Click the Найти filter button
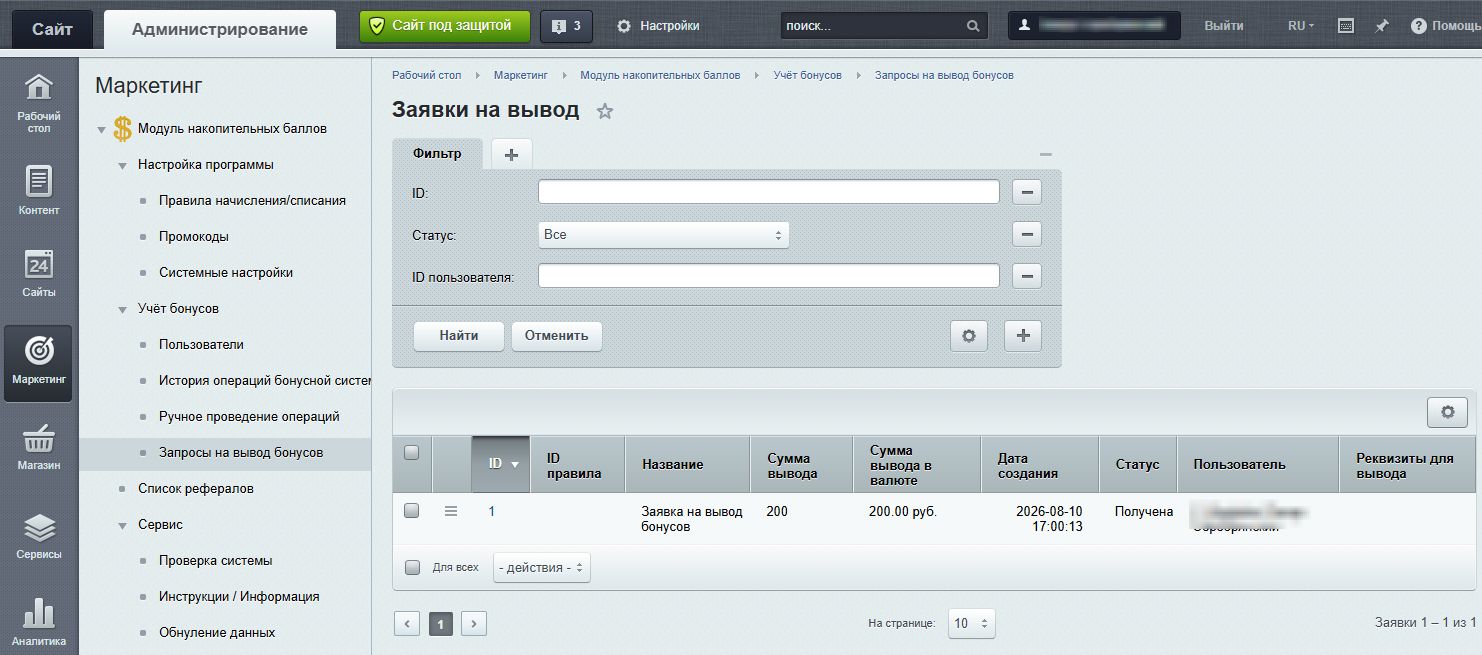Screen dimensions: 1482x655 [459, 336]
